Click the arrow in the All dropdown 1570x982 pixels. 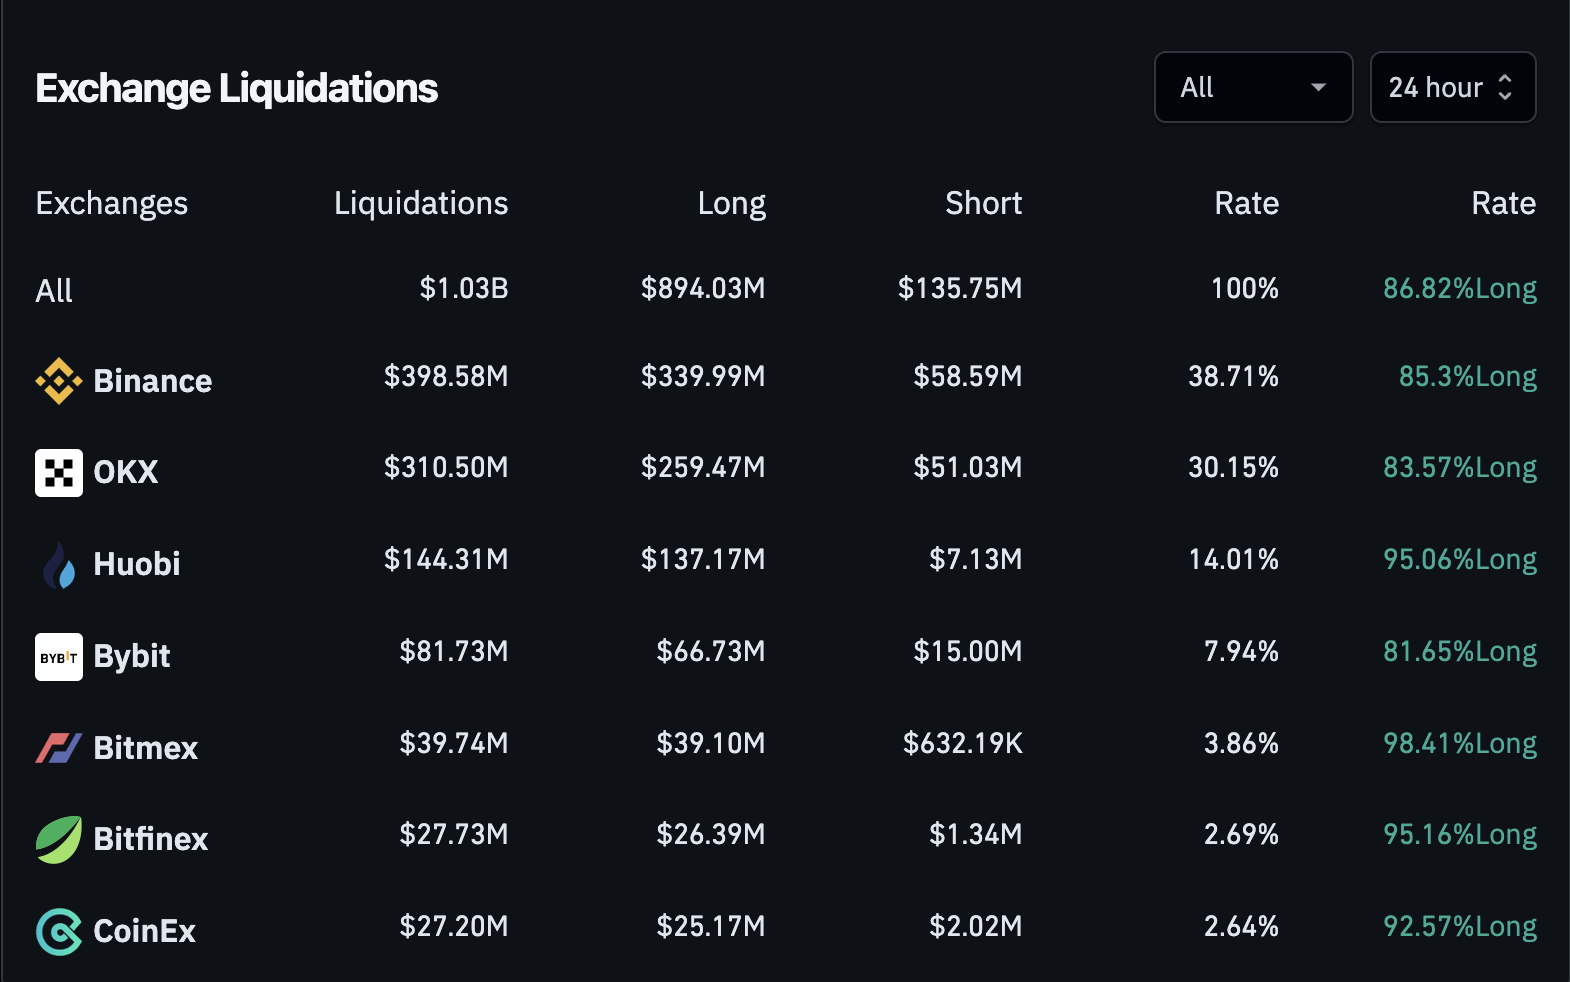click(x=1319, y=88)
